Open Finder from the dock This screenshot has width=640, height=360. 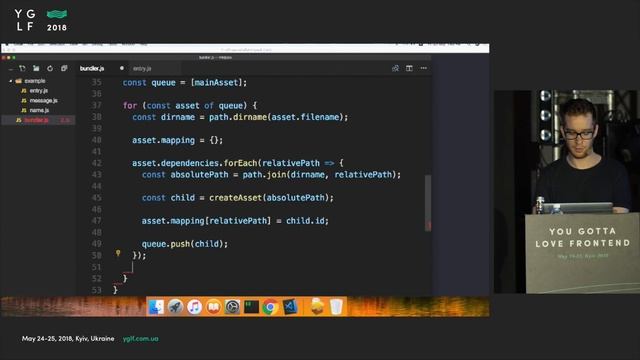pyautogui.click(x=156, y=307)
